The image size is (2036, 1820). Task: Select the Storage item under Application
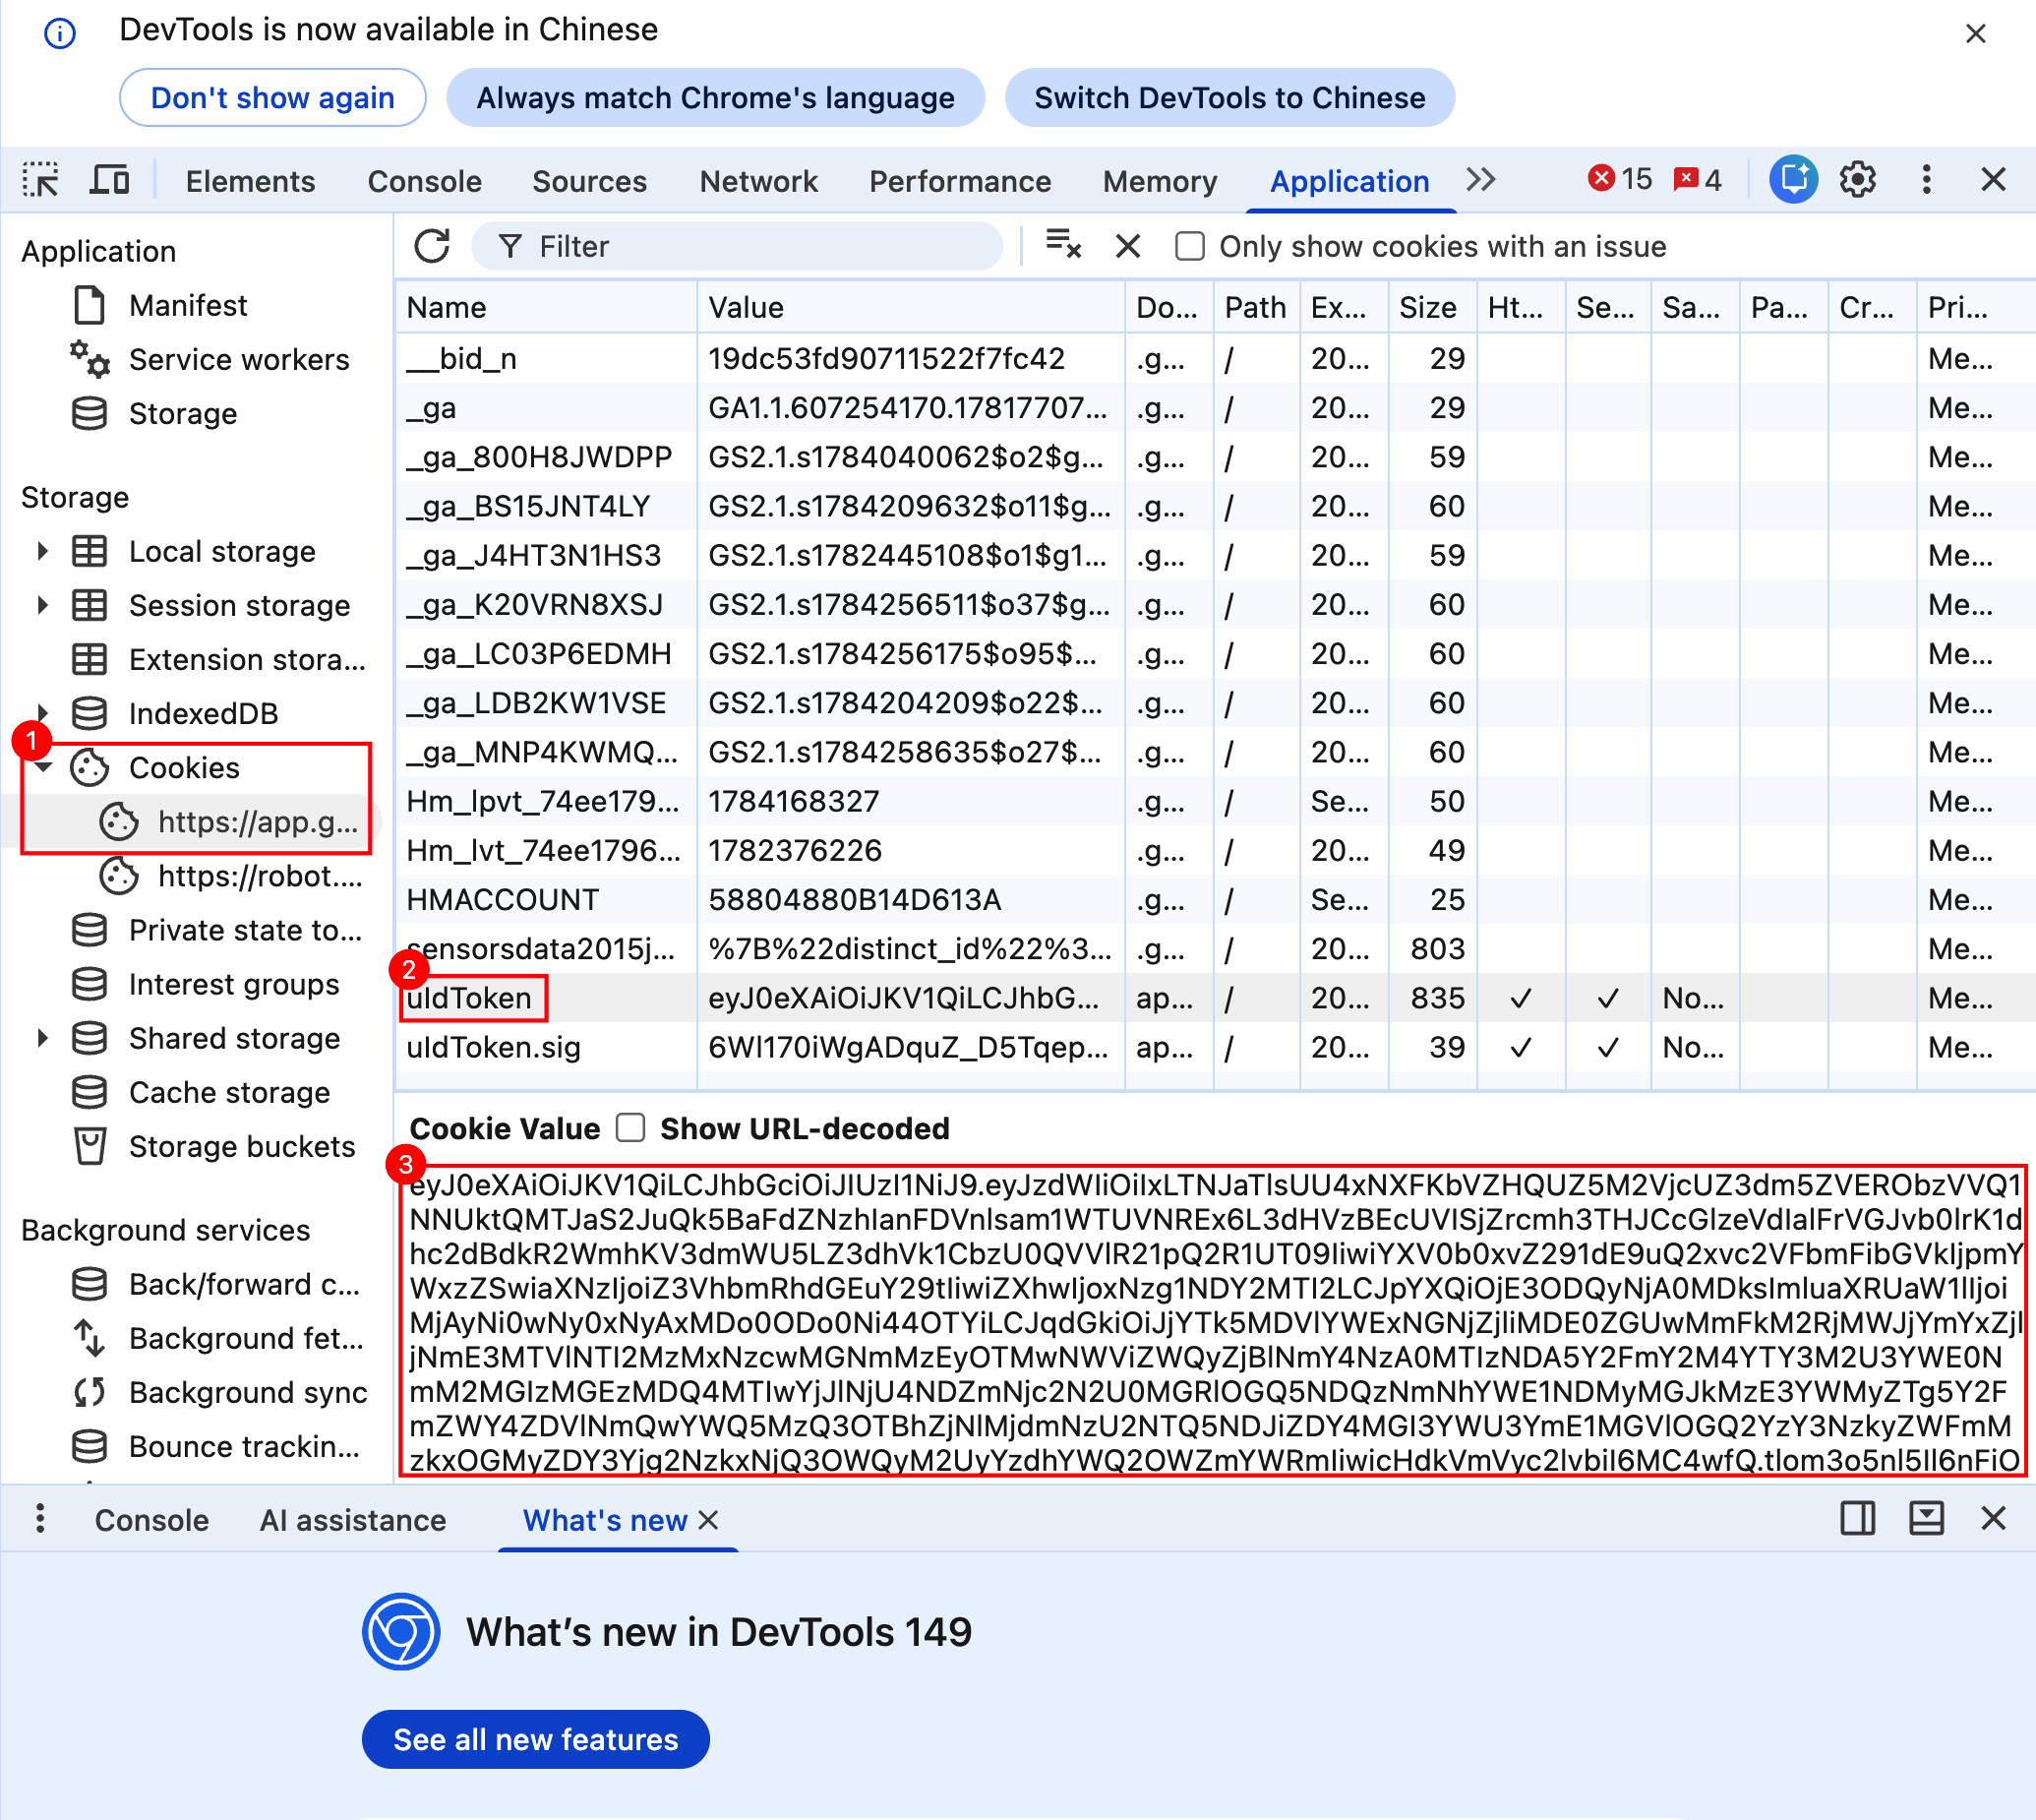click(182, 413)
